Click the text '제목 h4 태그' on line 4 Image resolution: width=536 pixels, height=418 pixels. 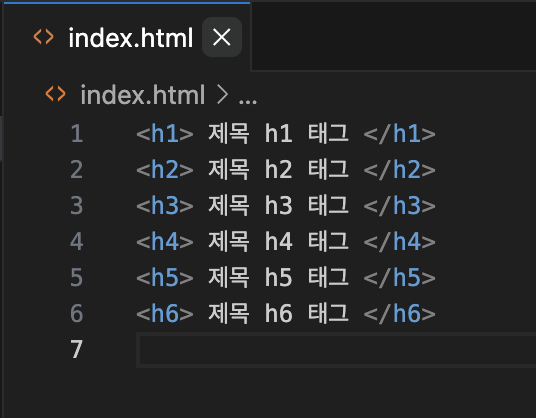pos(278,241)
